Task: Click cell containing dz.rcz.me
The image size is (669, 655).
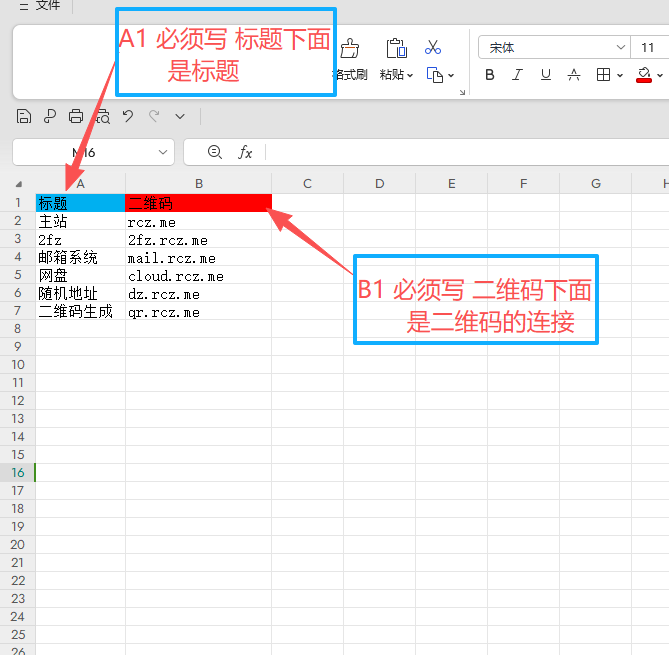Action: click(198, 294)
